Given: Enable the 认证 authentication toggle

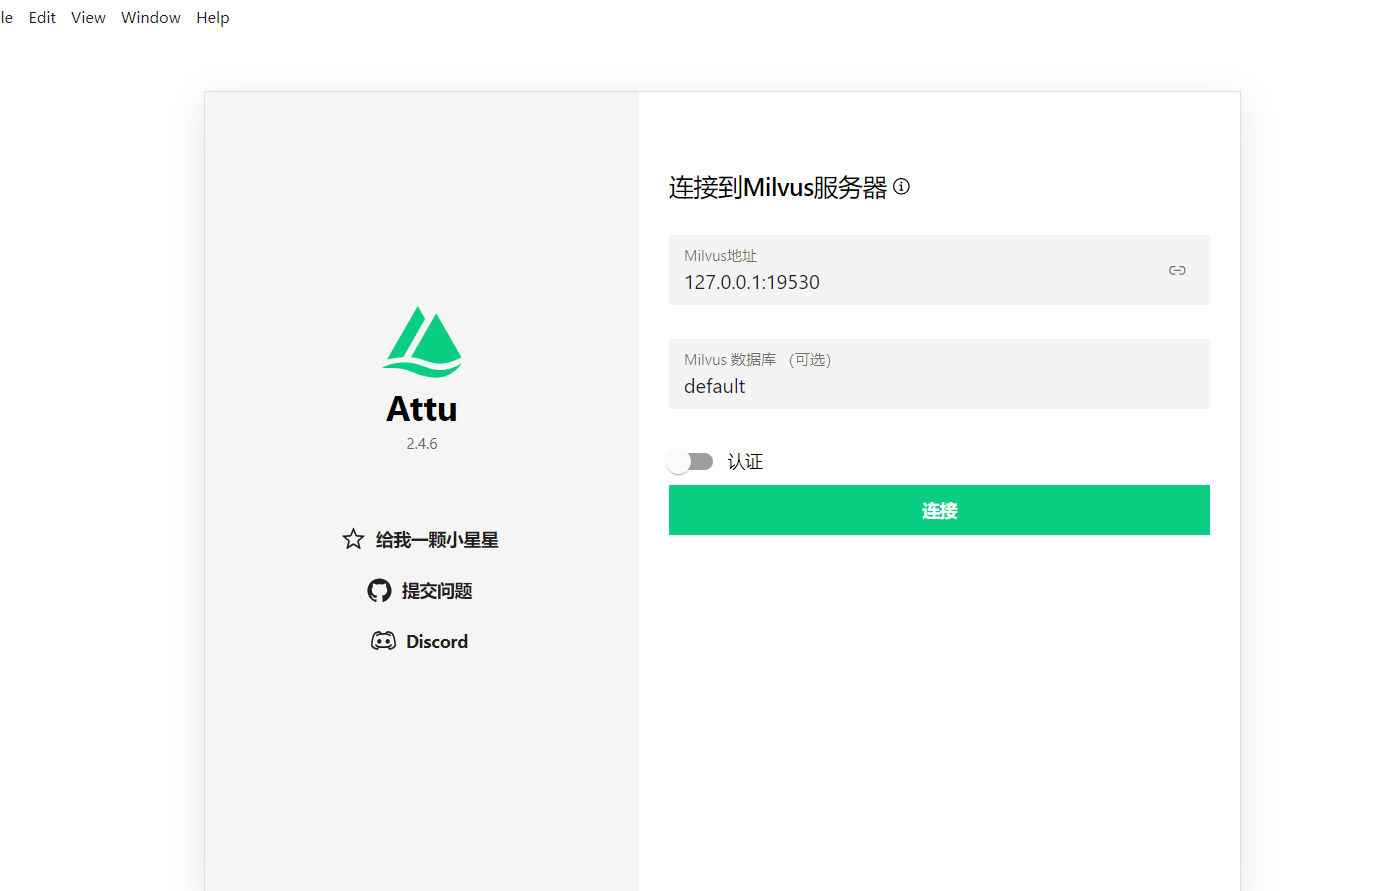Looking at the screenshot, I should [690, 461].
